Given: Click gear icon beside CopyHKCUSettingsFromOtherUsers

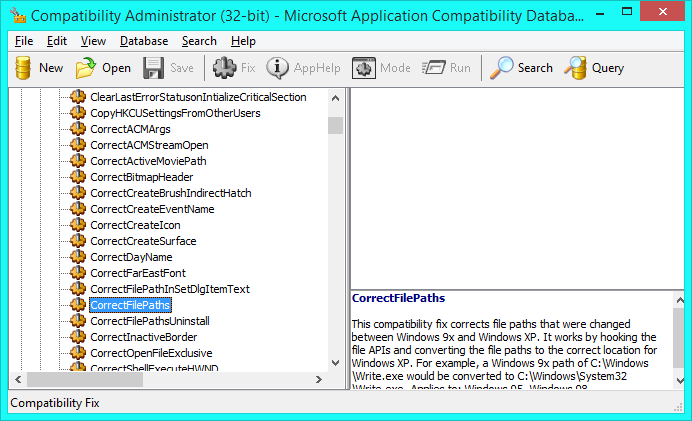Looking at the screenshot, I should (78, 113).
